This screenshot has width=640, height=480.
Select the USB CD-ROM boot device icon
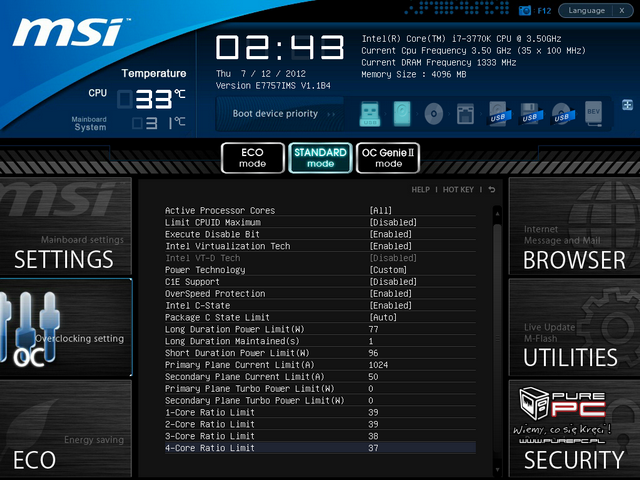point(562,114)
